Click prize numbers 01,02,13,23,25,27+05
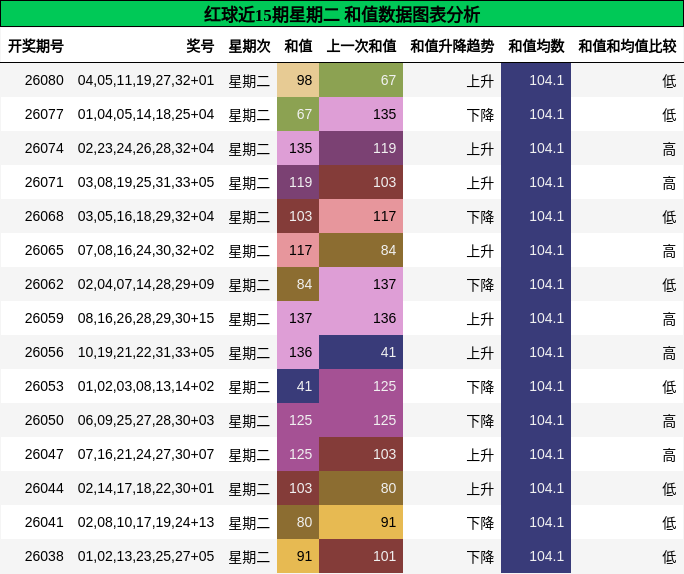 click(146, 557)
